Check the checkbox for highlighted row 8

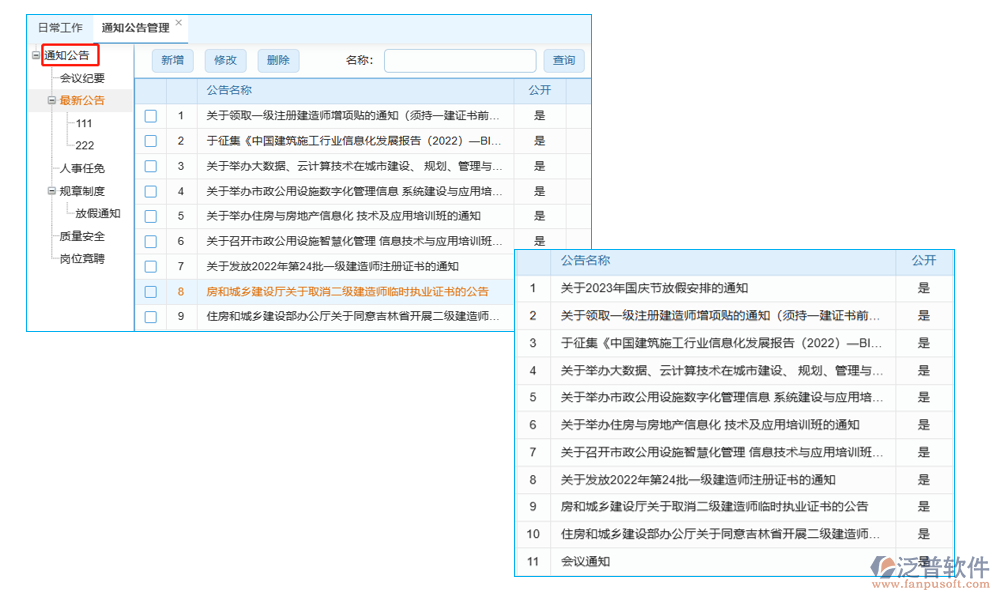point(151,291)
